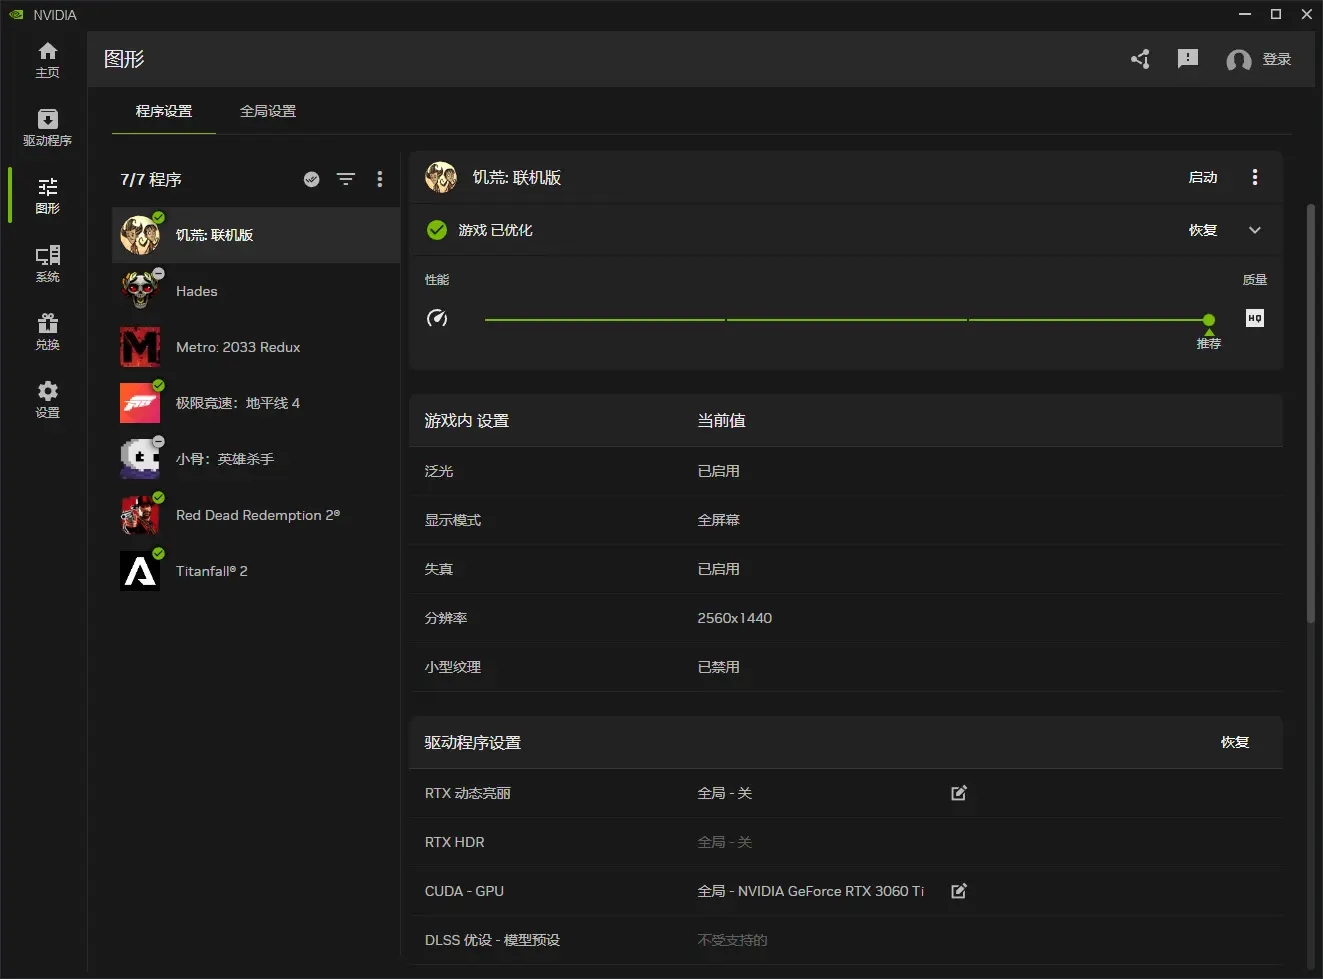Screen dimensions: 1323x979
Task: Switch to 全局设置 tab
Action: 268,111
